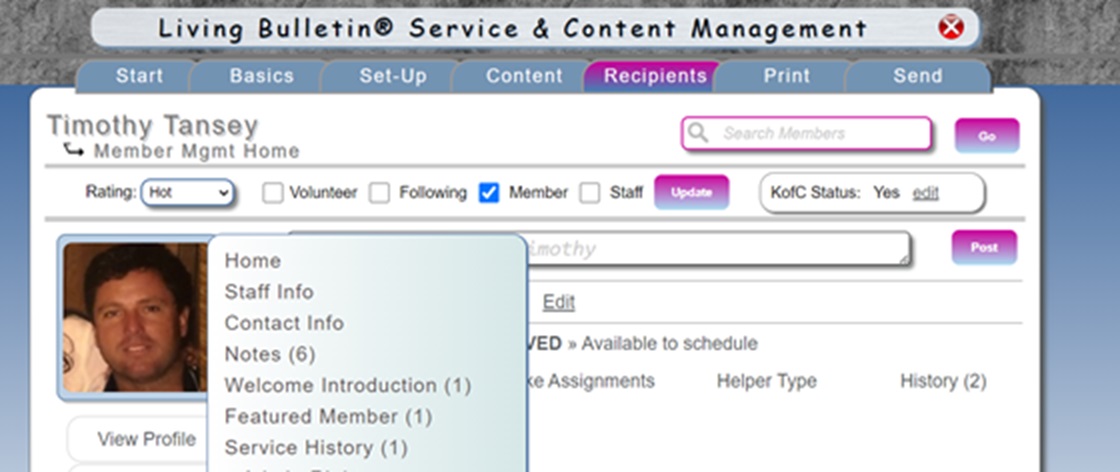1120x472 pixels.
Task: Edit the KofC Status
Action: pos(925,193)
